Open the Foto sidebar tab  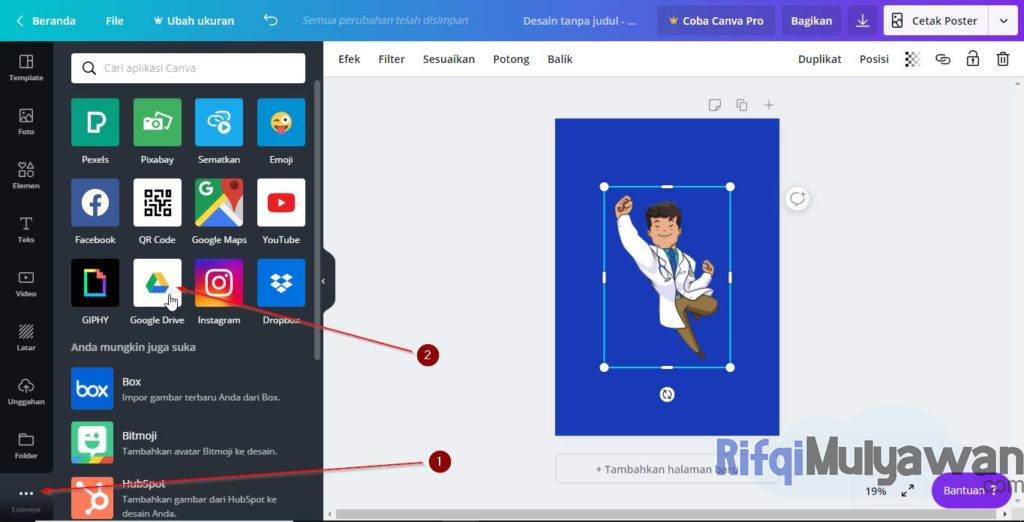(26, 122)
